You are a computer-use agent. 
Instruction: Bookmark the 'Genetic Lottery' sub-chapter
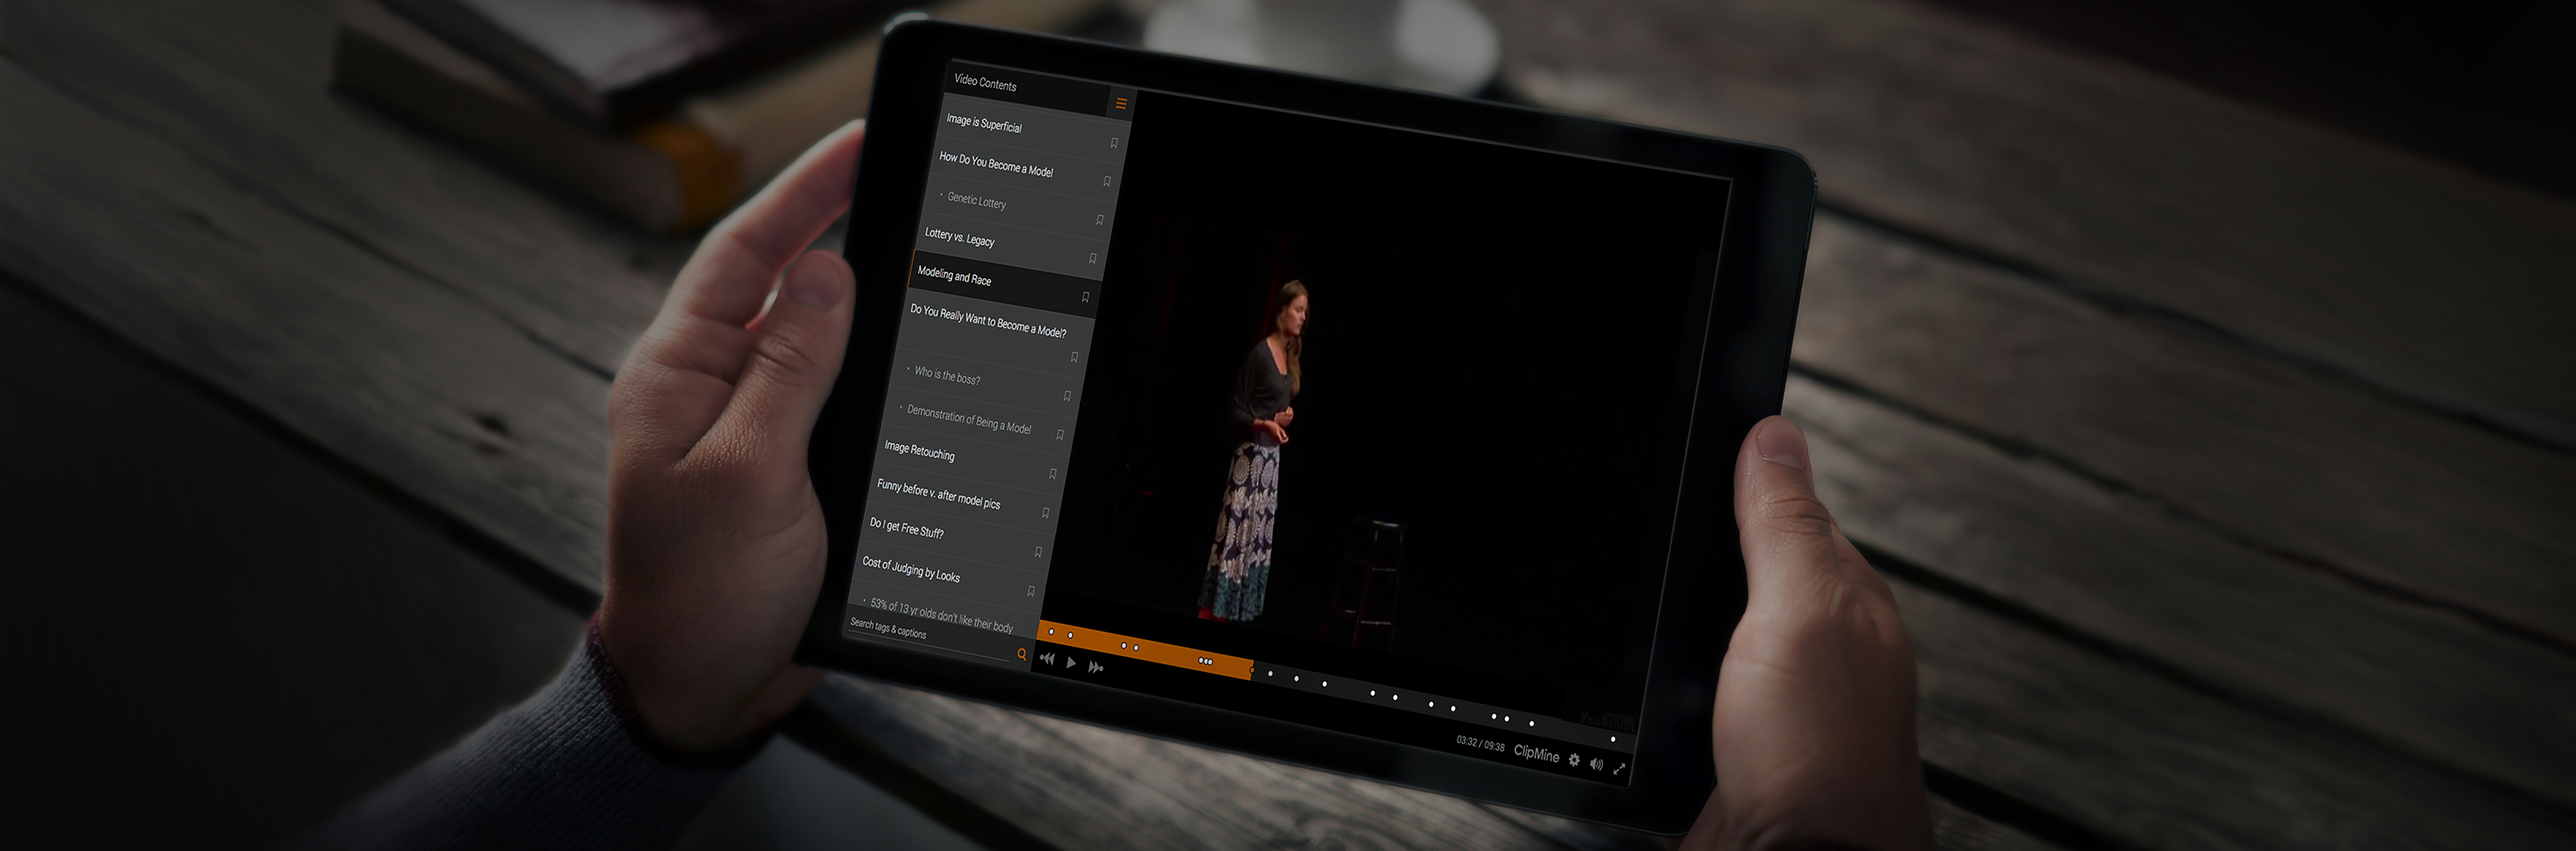click(1100, 220)
